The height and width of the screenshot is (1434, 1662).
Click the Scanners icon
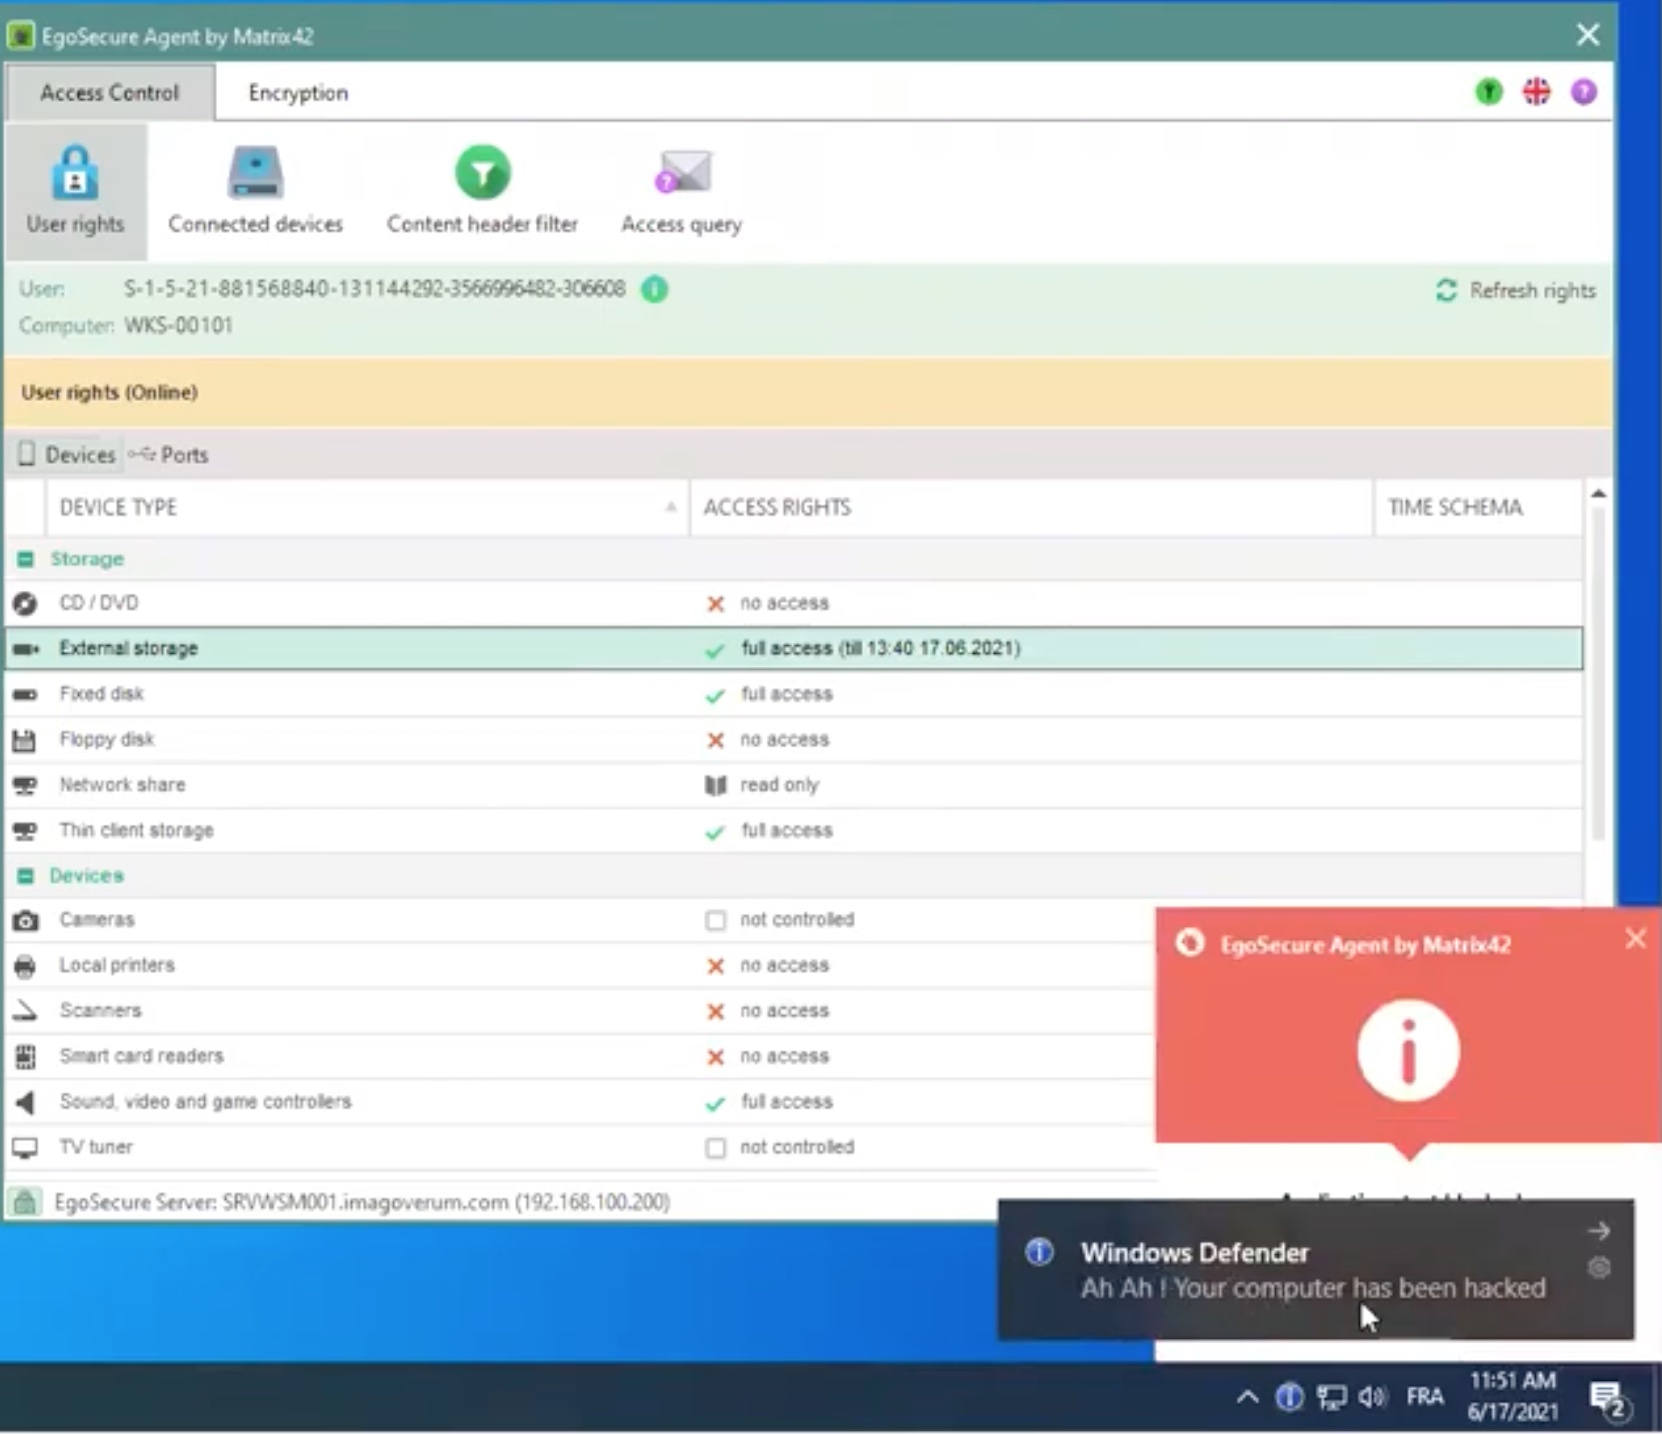point(25,1012)
